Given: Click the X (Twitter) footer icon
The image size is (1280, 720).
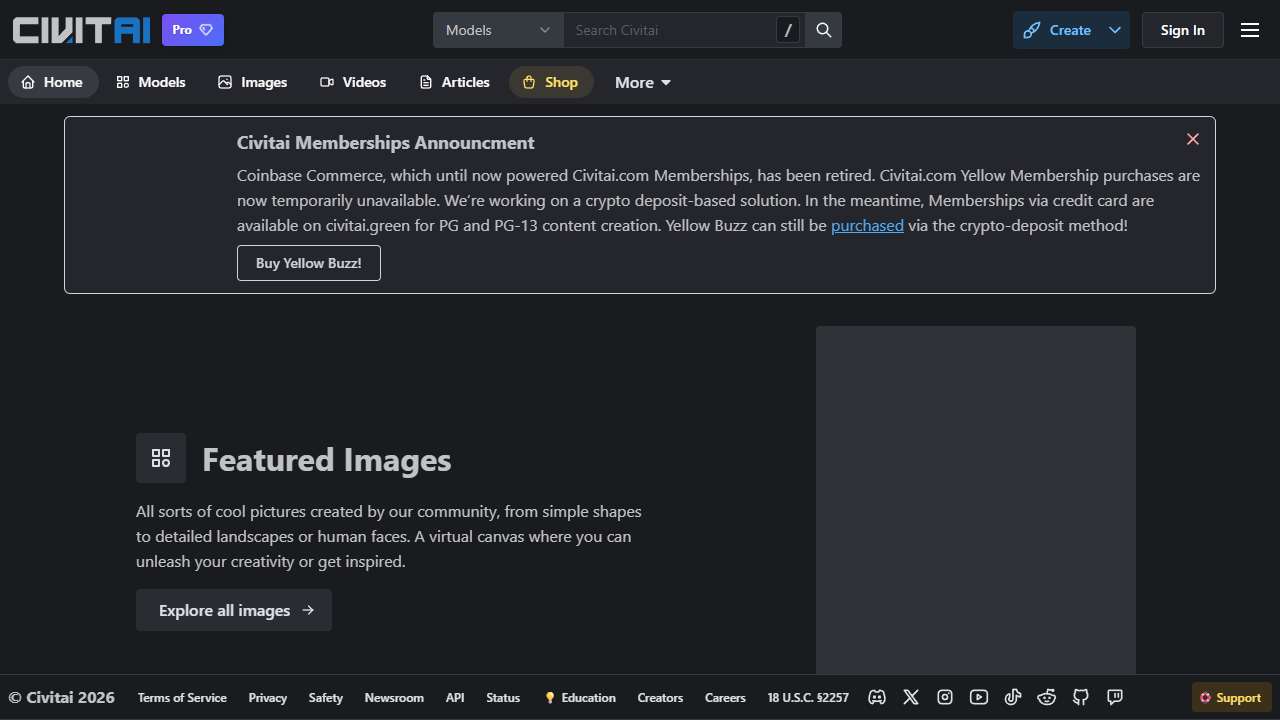Looking at the screenshot, I should 911,697.
